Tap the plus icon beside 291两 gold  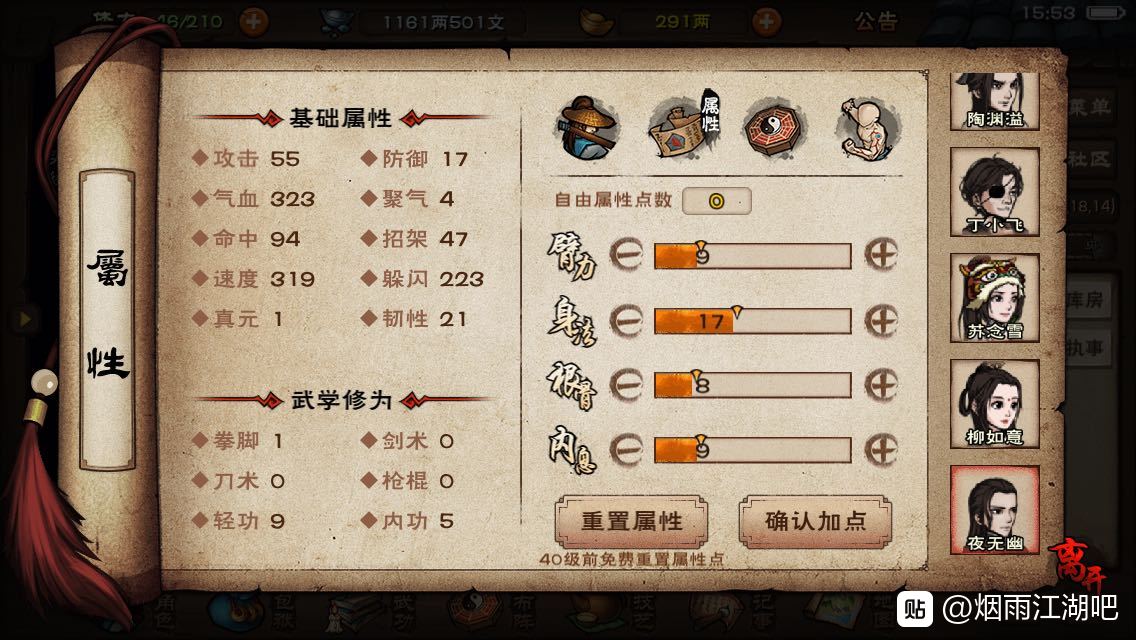click(766, 22)
